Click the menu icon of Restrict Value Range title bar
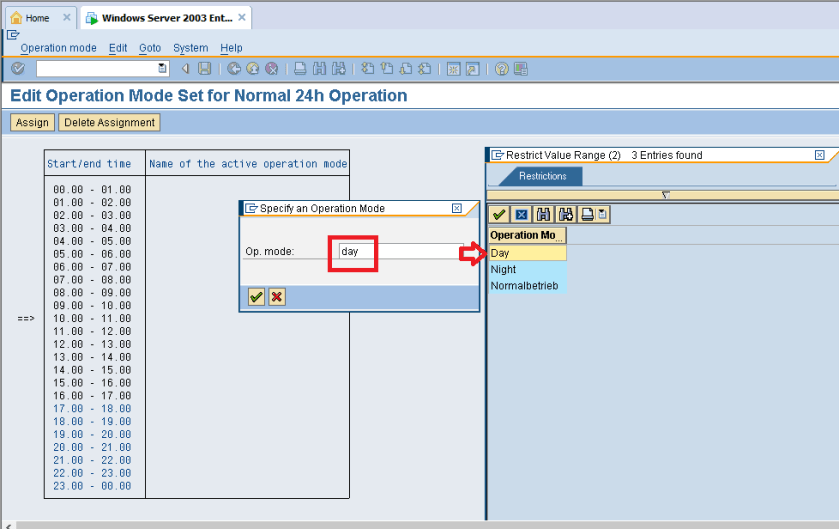Image resolution: width=839 pixels, height=529 pixels. [x=497, y=155]
